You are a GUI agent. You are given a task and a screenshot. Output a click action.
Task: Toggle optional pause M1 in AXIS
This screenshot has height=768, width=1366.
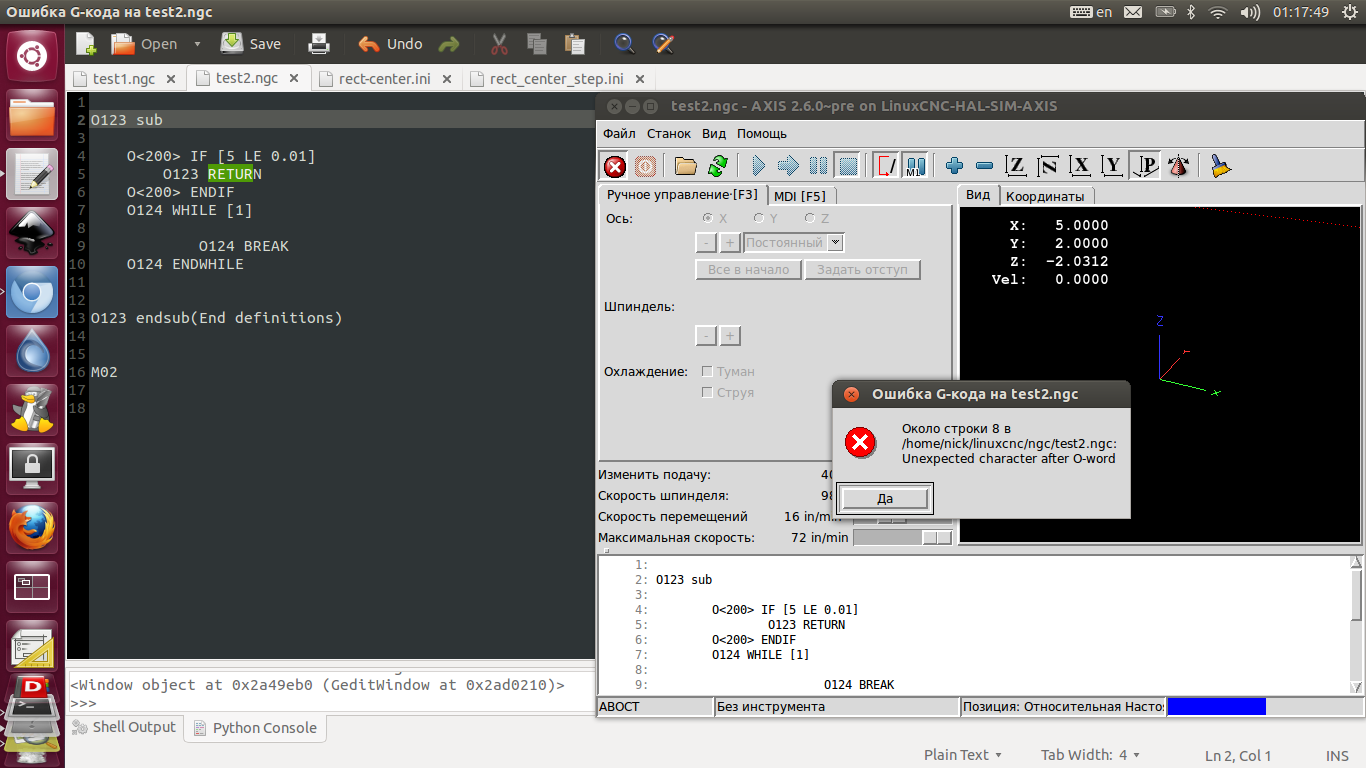915,166
